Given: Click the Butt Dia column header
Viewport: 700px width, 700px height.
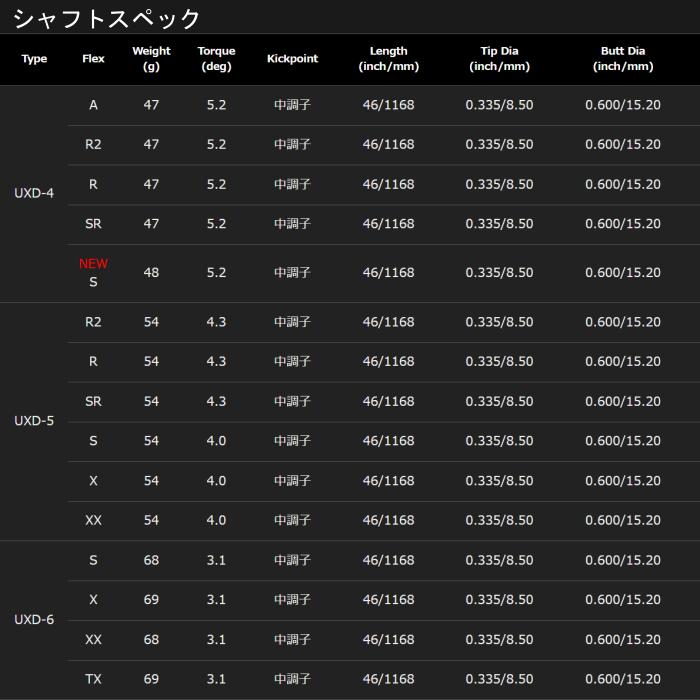Looking at the screenshot, I should click(x=623, y=58).
